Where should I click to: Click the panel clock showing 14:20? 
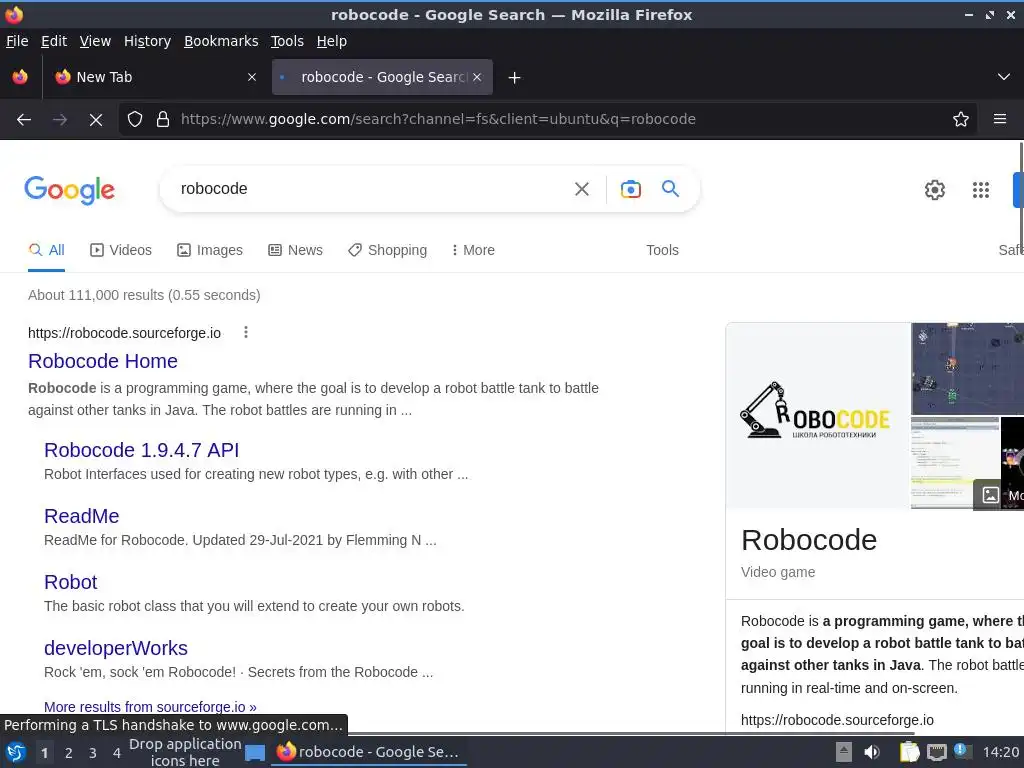point(1000,752)
